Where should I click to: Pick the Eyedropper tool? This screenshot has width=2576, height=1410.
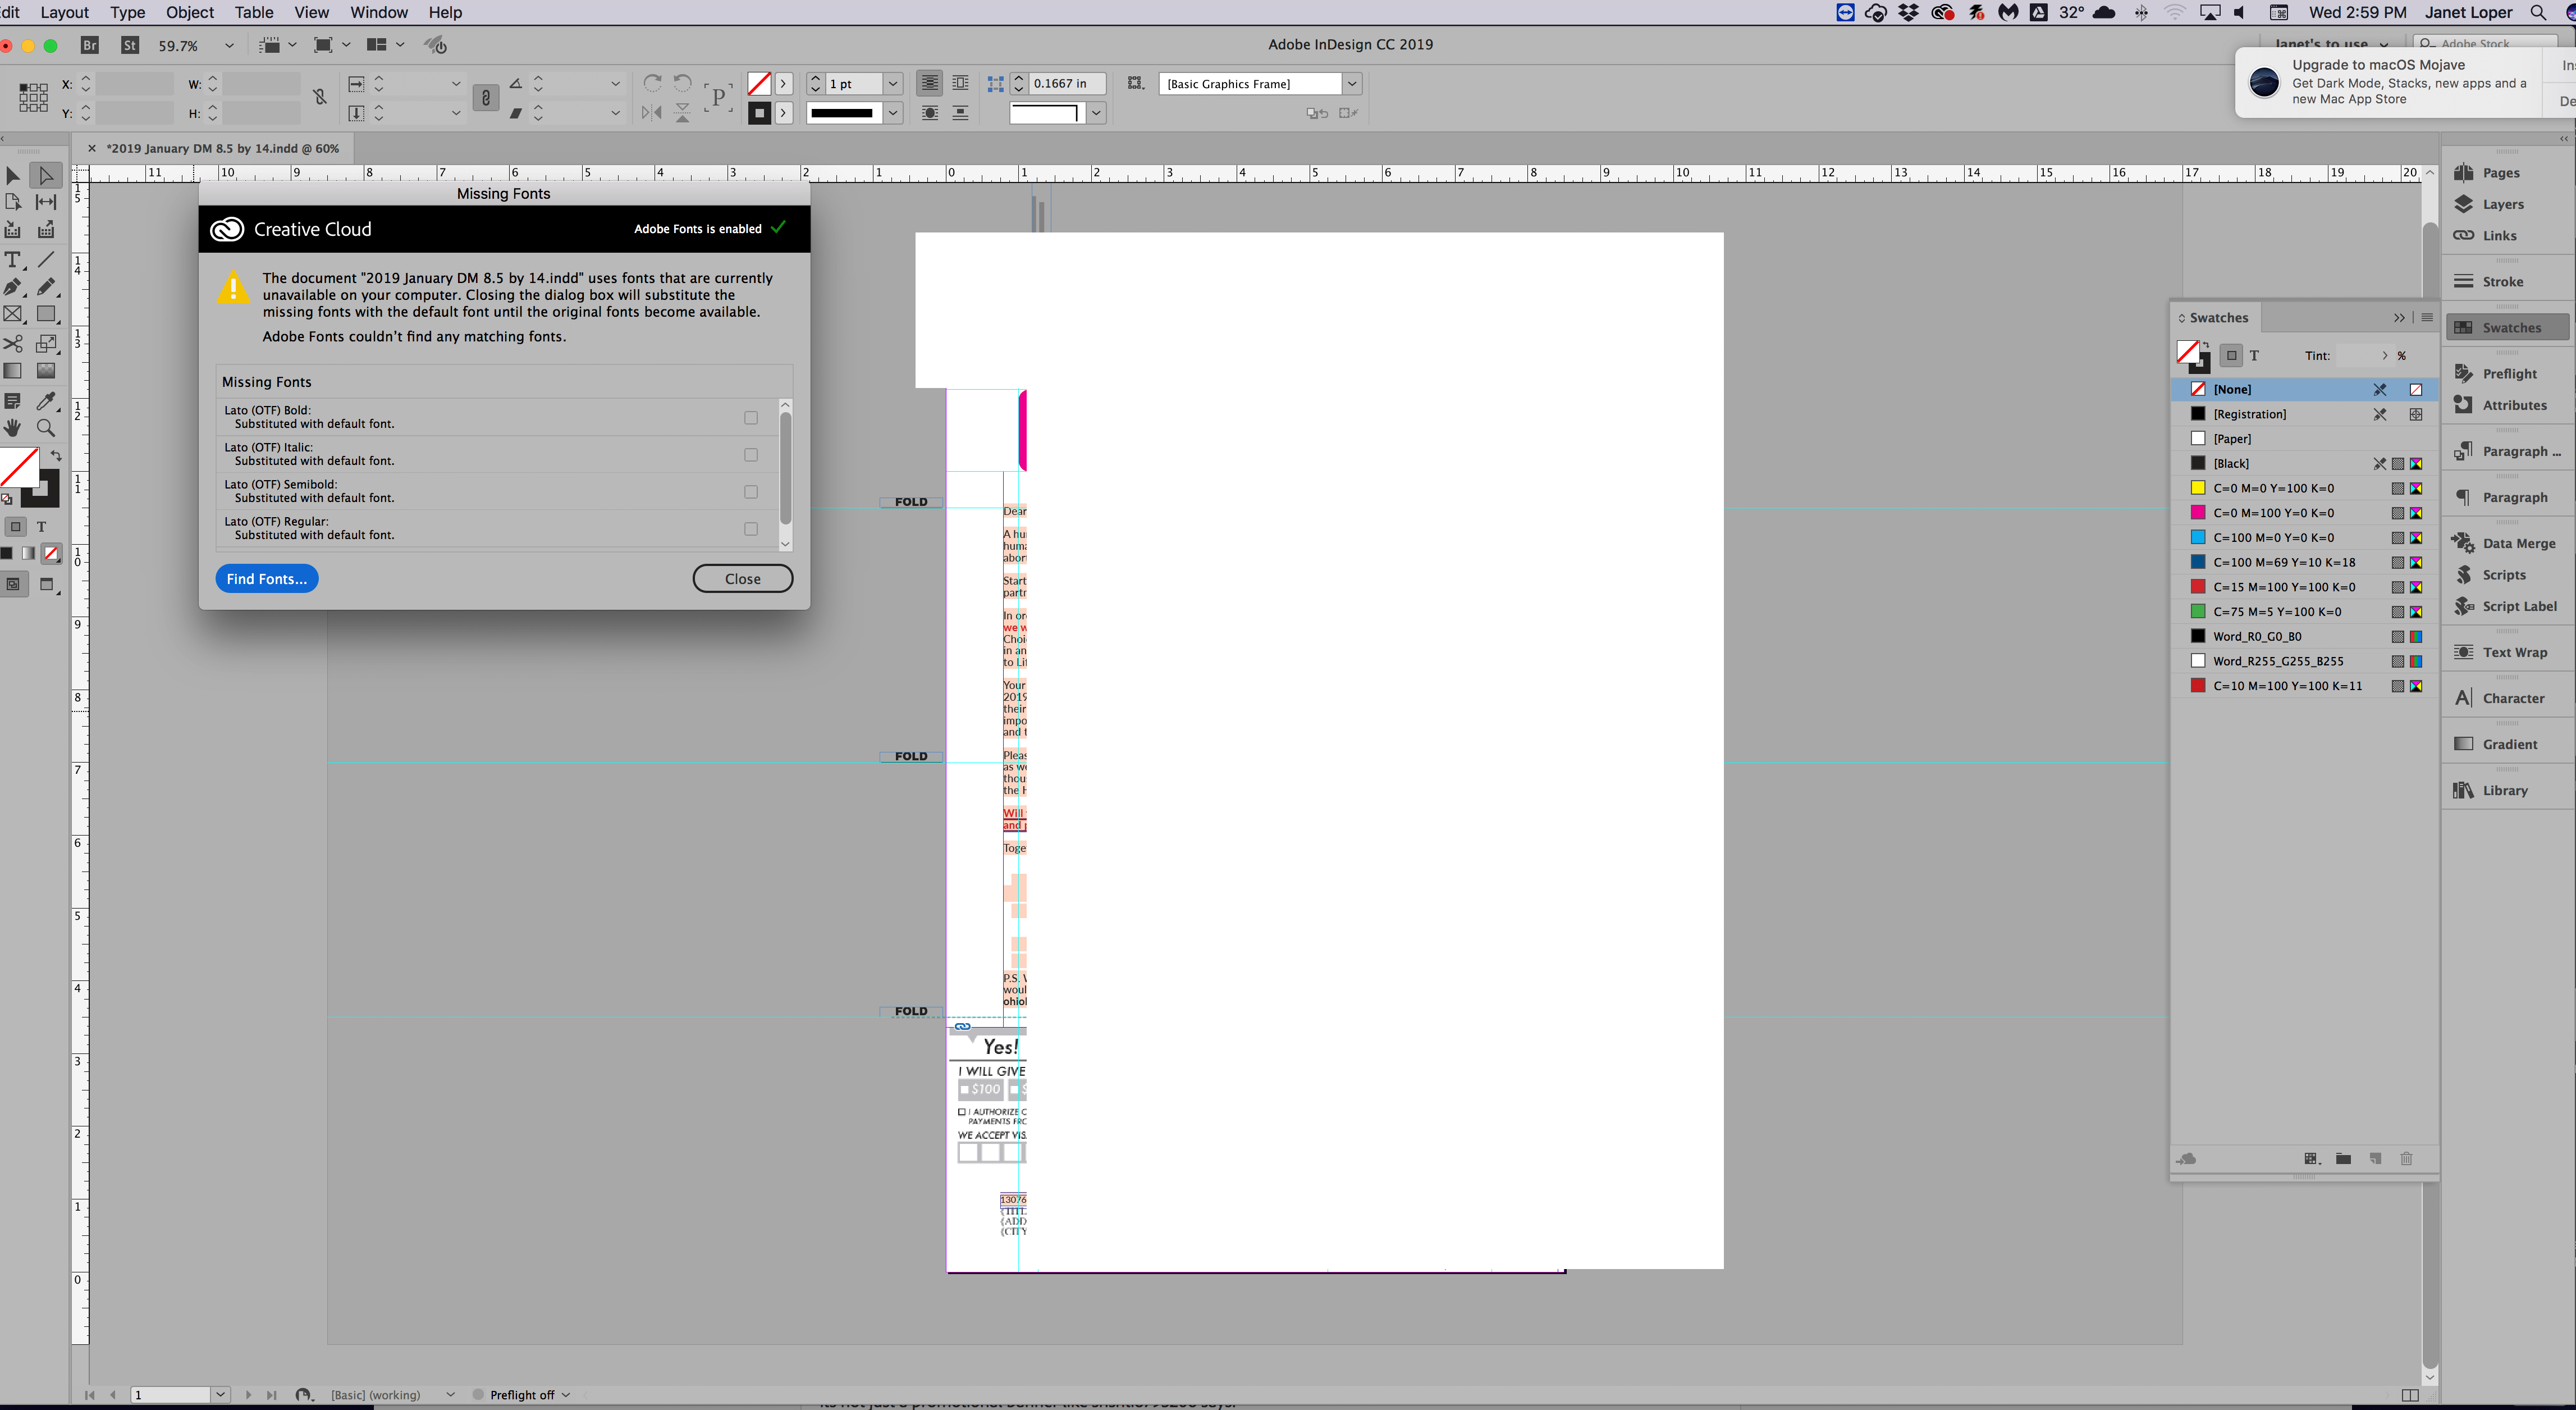(x=46, y=401)
